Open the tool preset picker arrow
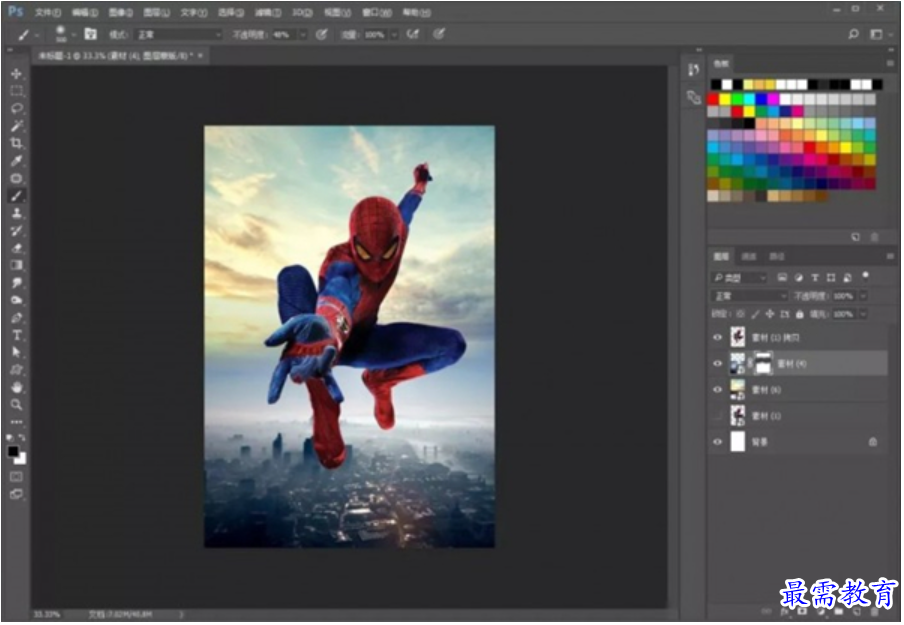 (x=38, y=35)
